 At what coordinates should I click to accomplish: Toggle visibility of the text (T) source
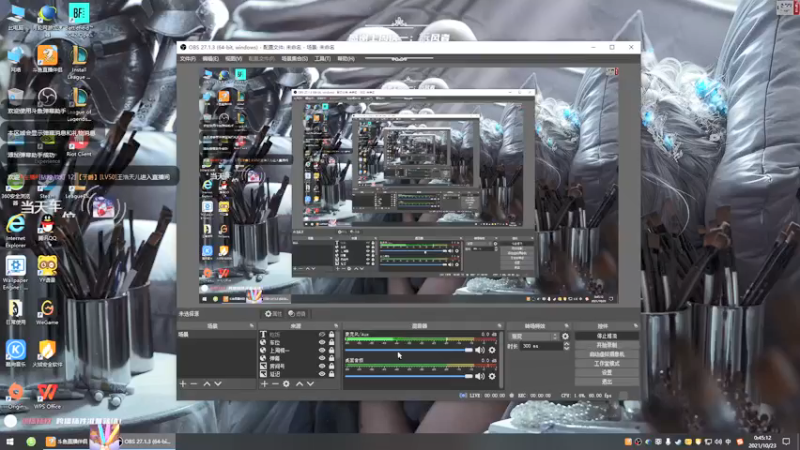(x=322, y=335)
